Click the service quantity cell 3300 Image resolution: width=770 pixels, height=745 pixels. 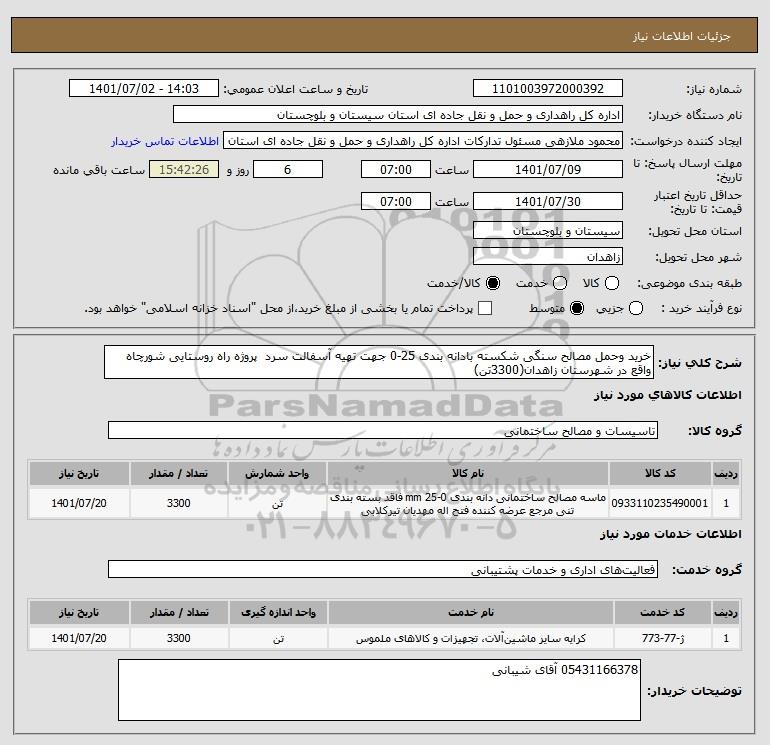coord(178,638)
